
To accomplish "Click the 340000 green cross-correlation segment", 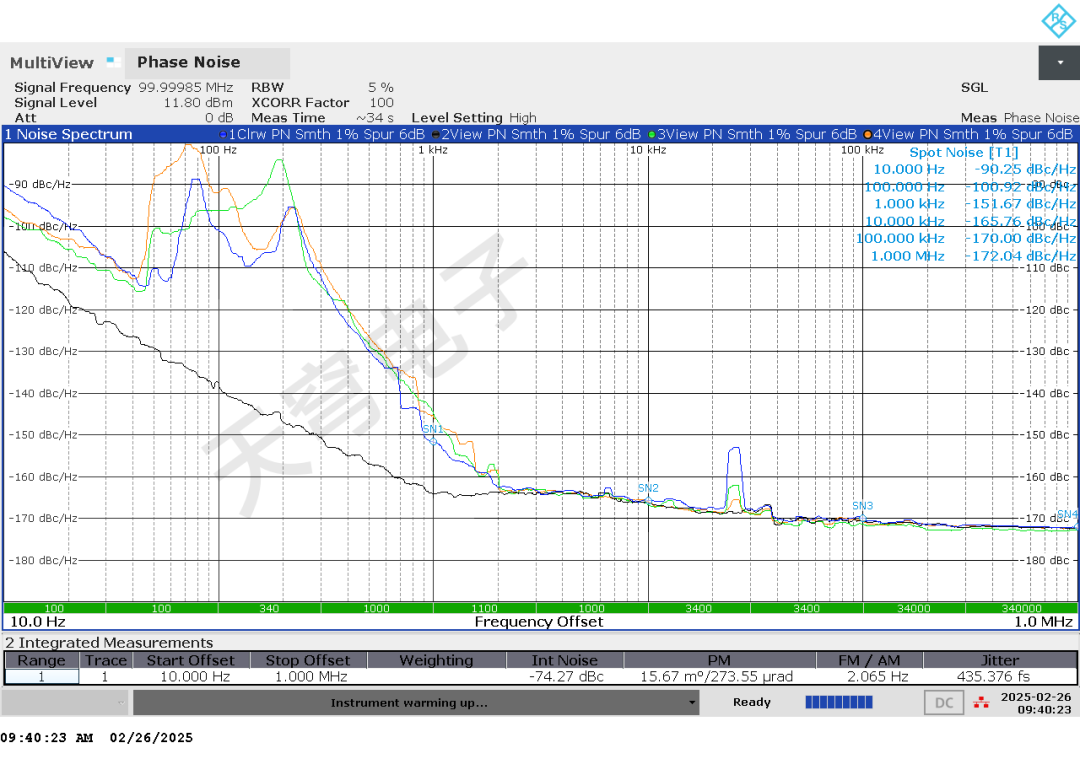I will point(1021,608).
